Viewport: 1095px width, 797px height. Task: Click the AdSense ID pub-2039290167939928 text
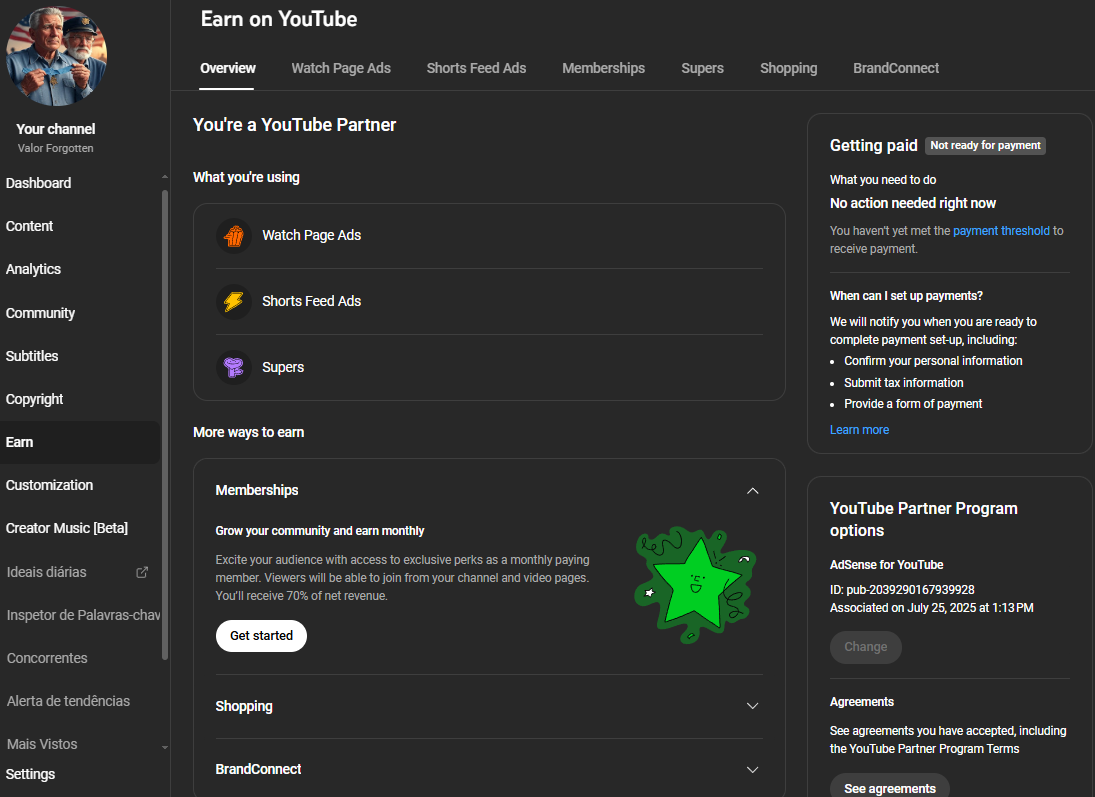pyautogui.click(x=902, y=590)
